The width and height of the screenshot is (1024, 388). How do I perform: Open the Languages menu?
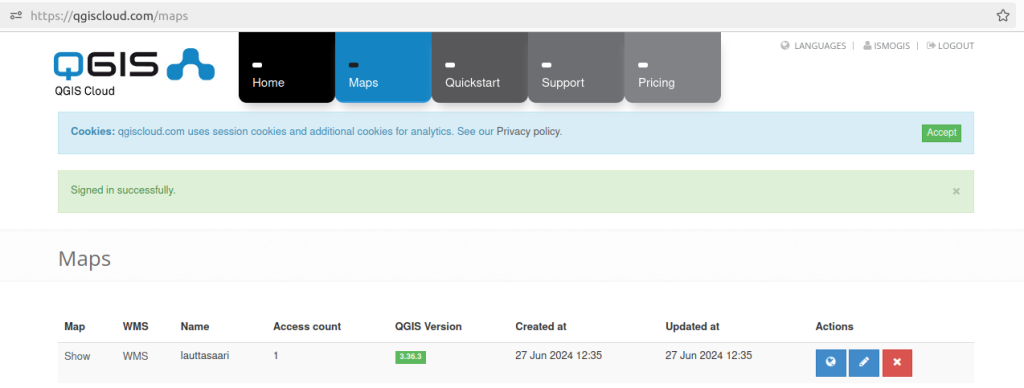tap(813, 46)
